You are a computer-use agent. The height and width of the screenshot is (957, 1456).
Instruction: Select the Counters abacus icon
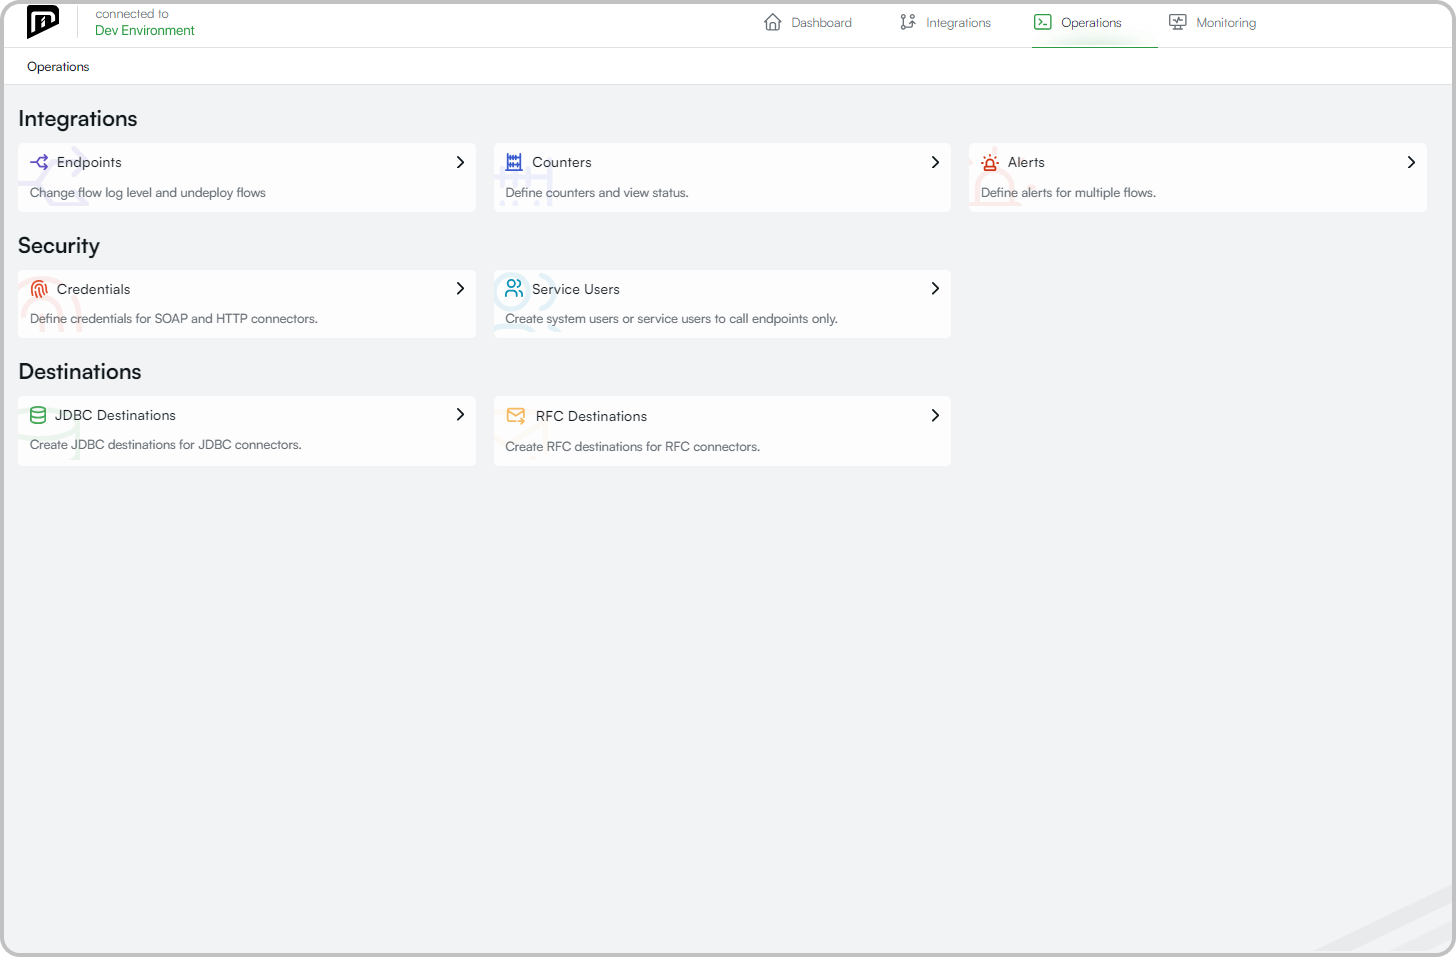click(514, 161)
